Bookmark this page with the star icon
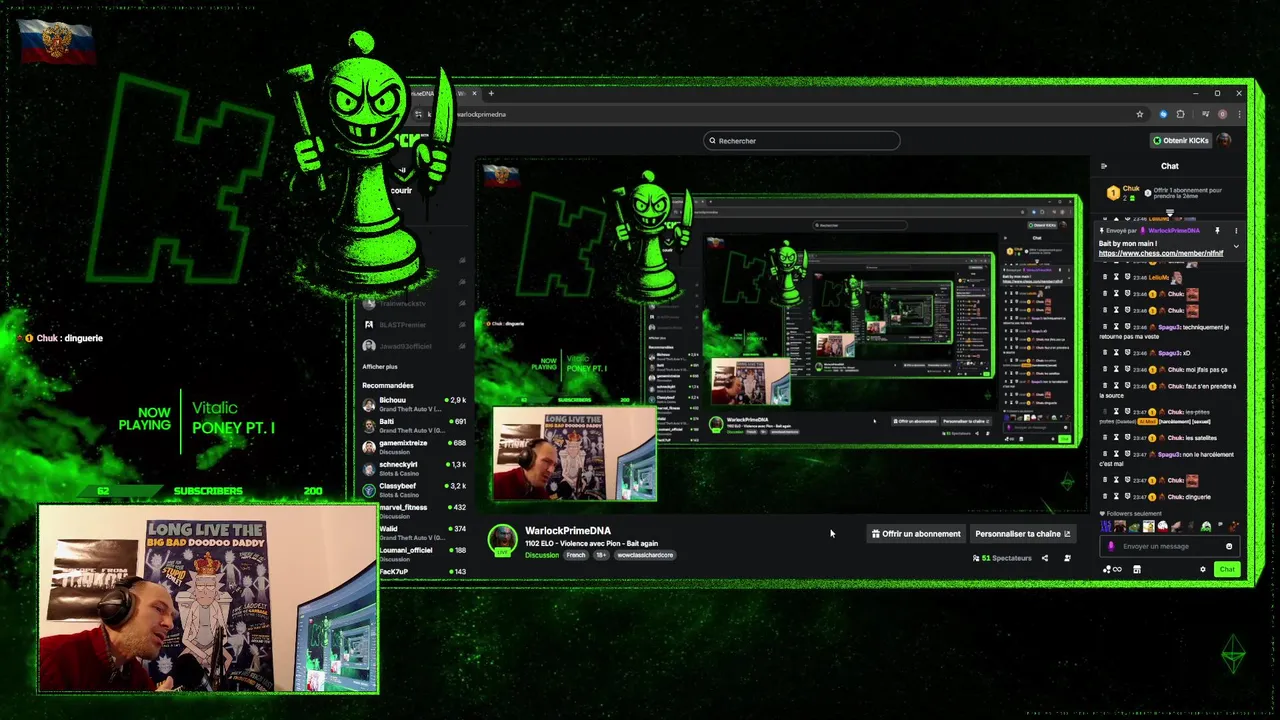The height and width of the screenshot is (720, 1280). [x=1140, y=114]
